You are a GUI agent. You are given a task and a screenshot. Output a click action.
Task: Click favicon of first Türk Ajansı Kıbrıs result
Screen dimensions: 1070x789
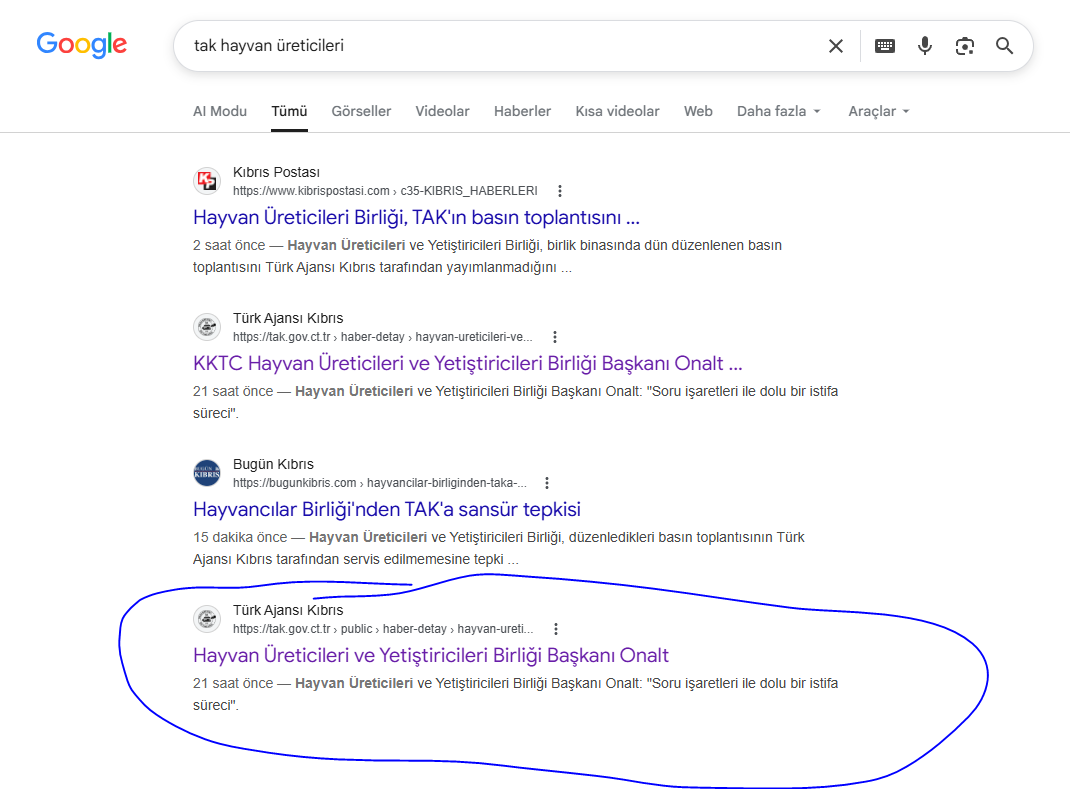click(x=207, y=327)
